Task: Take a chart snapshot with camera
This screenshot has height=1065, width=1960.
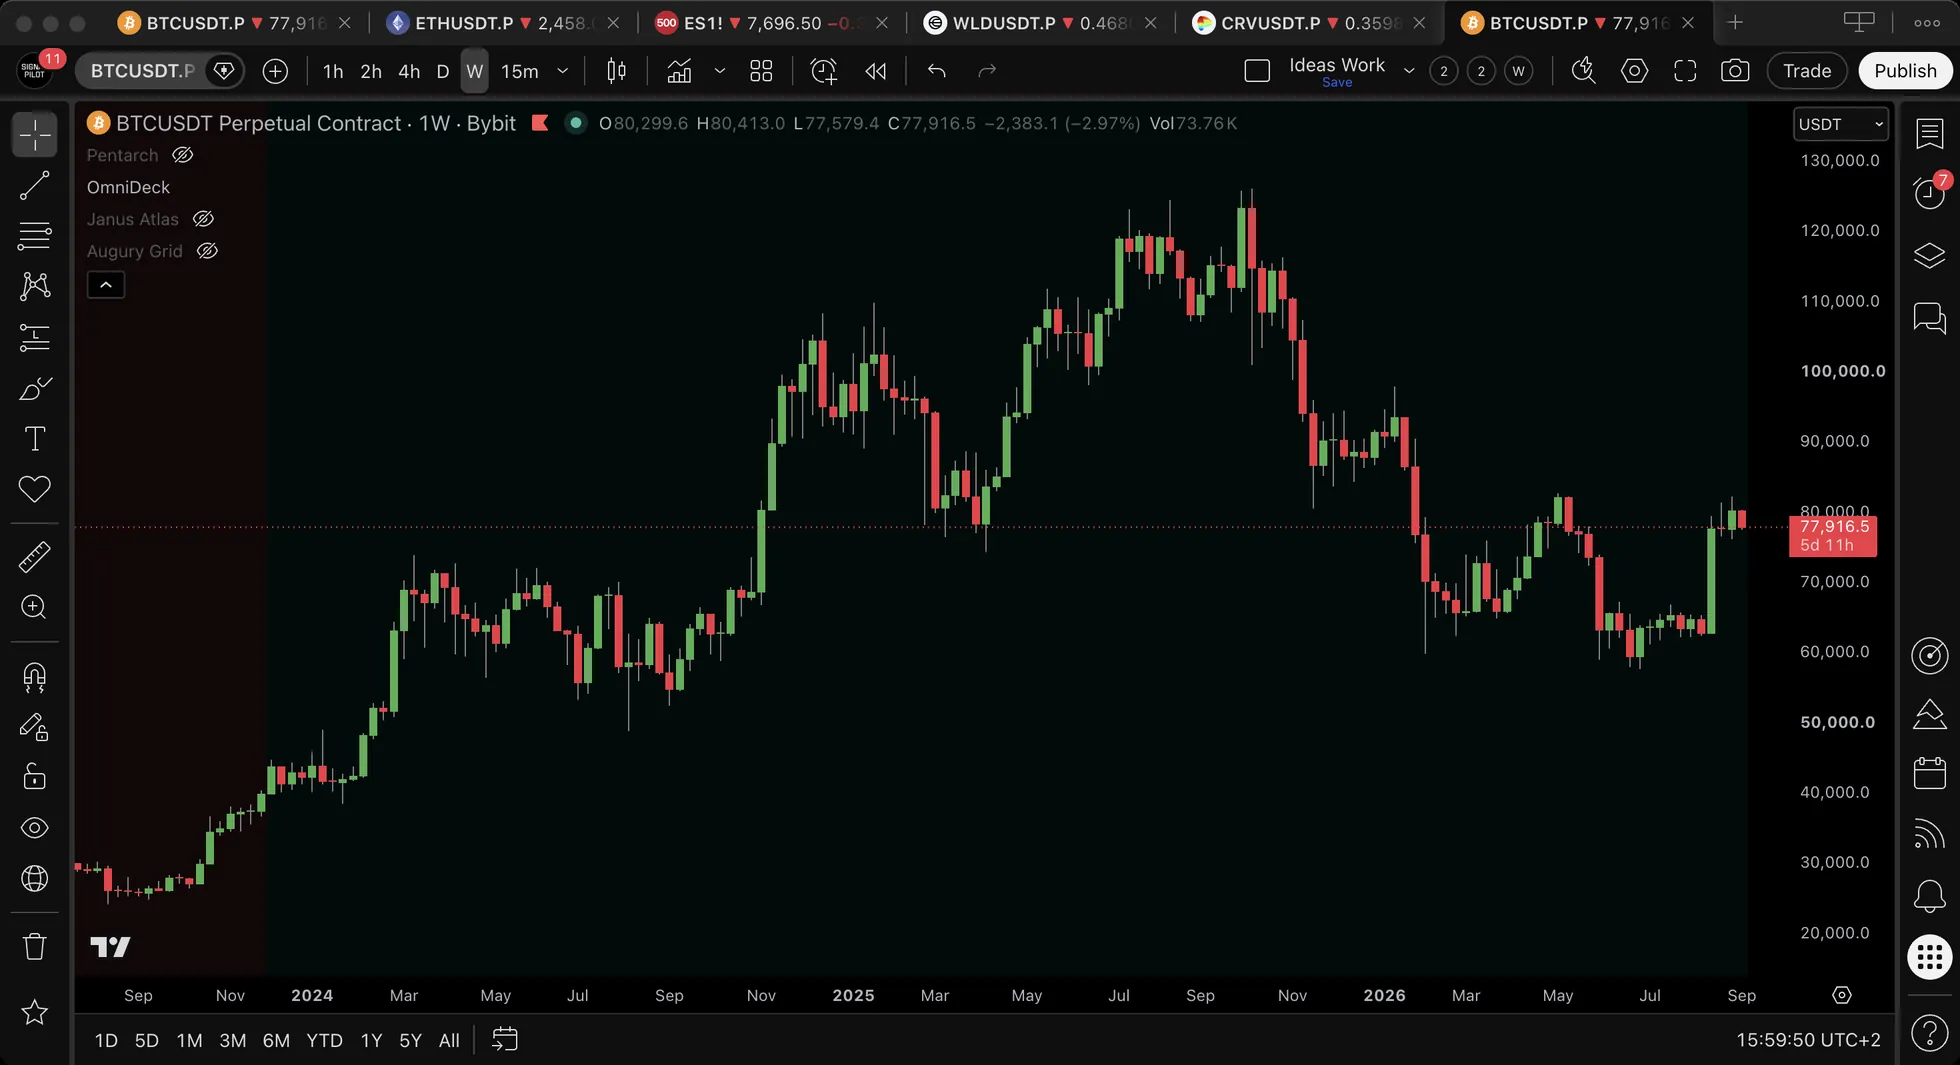Action: coord(1735,71)
